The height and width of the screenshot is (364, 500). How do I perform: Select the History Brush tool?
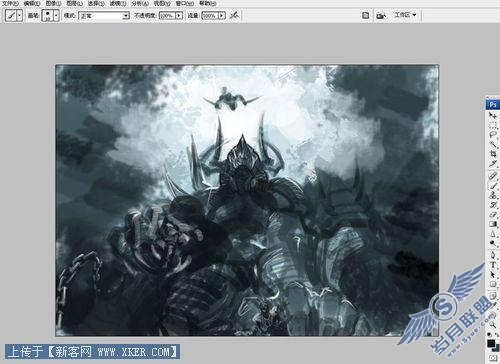coord(493,205)
